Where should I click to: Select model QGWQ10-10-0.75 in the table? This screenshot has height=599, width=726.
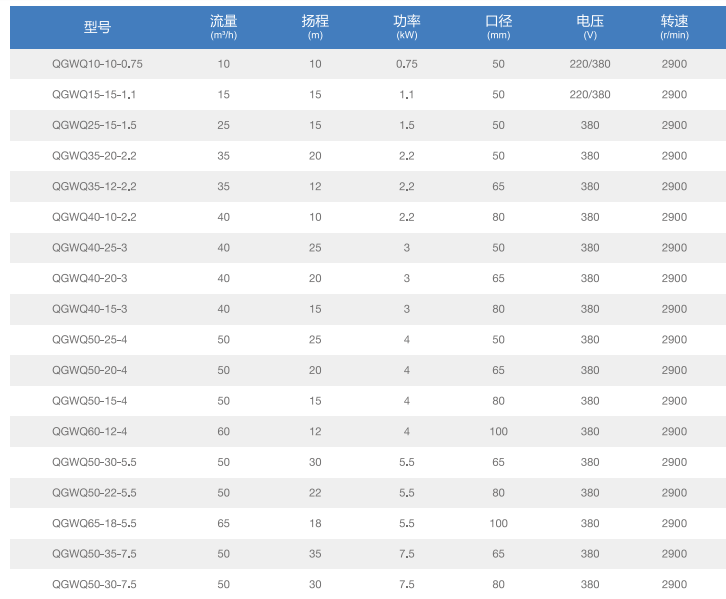pos(97,64)
